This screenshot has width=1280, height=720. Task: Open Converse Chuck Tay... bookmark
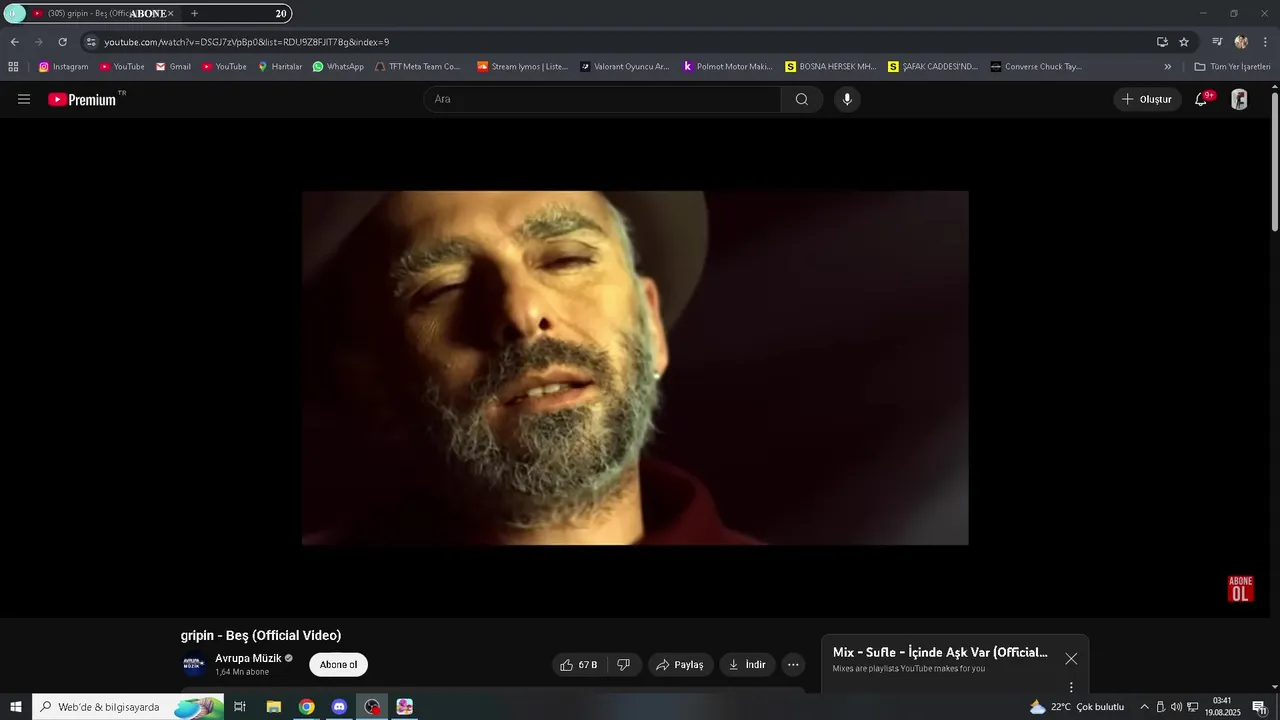[1036, 67]
